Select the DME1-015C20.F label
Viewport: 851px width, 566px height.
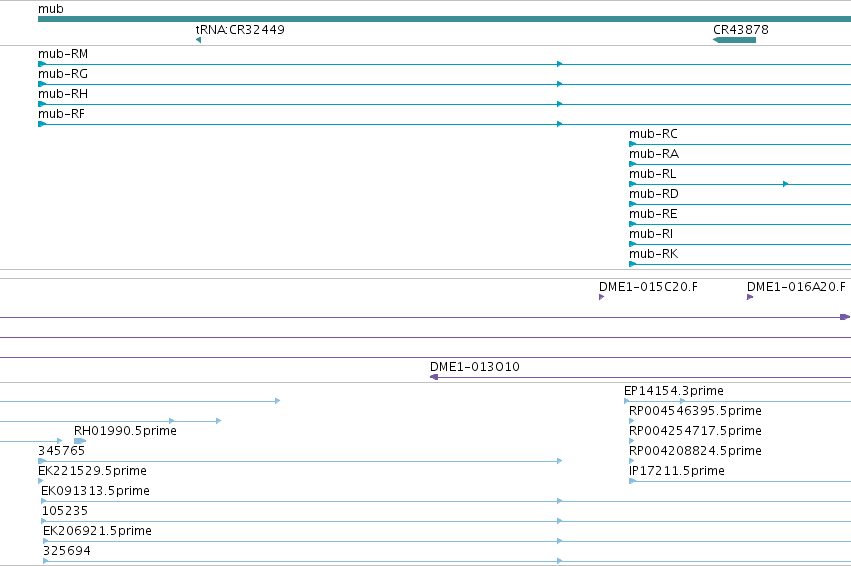coord(649,287)
